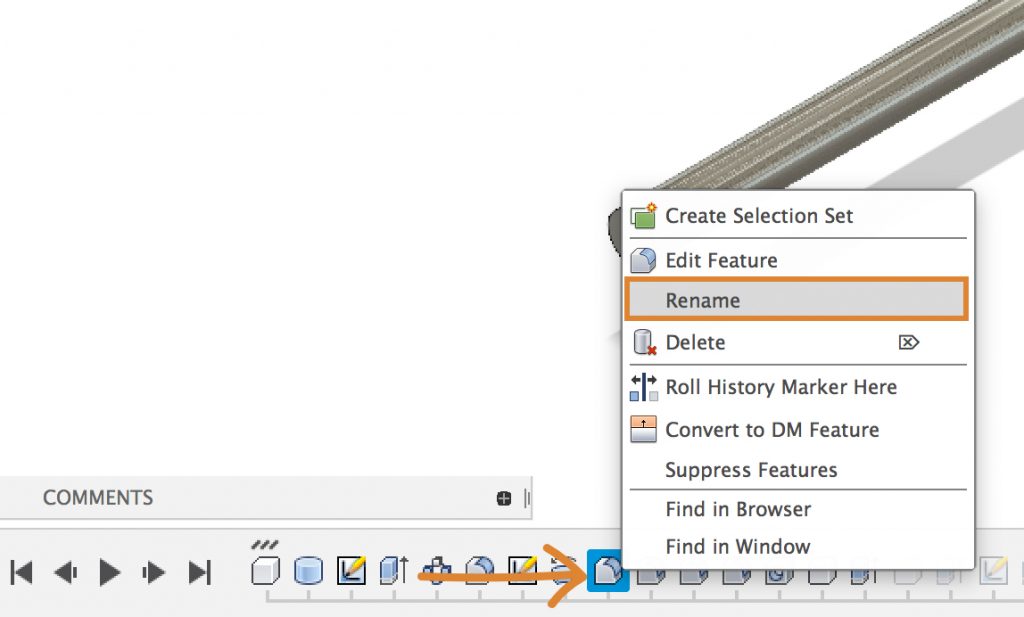Click the Edit Feature icon in the context menu
The image size is (1024, 617).
click(644, 260)
